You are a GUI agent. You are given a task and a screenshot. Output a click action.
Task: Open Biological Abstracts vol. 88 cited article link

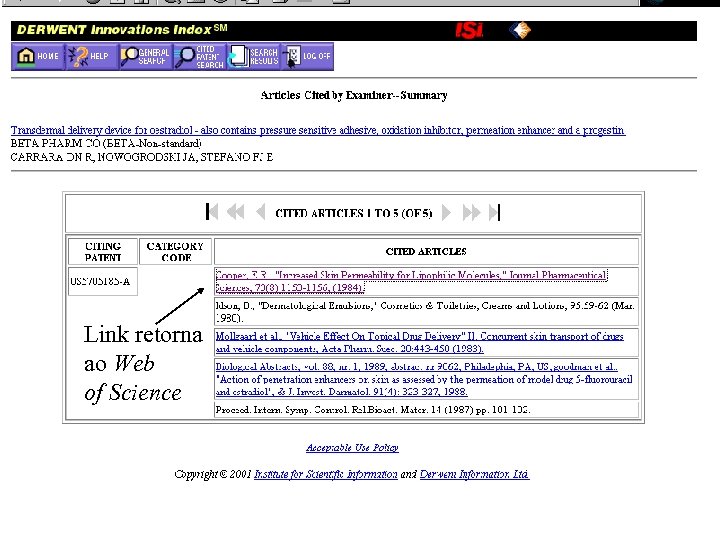pos(424,379)
